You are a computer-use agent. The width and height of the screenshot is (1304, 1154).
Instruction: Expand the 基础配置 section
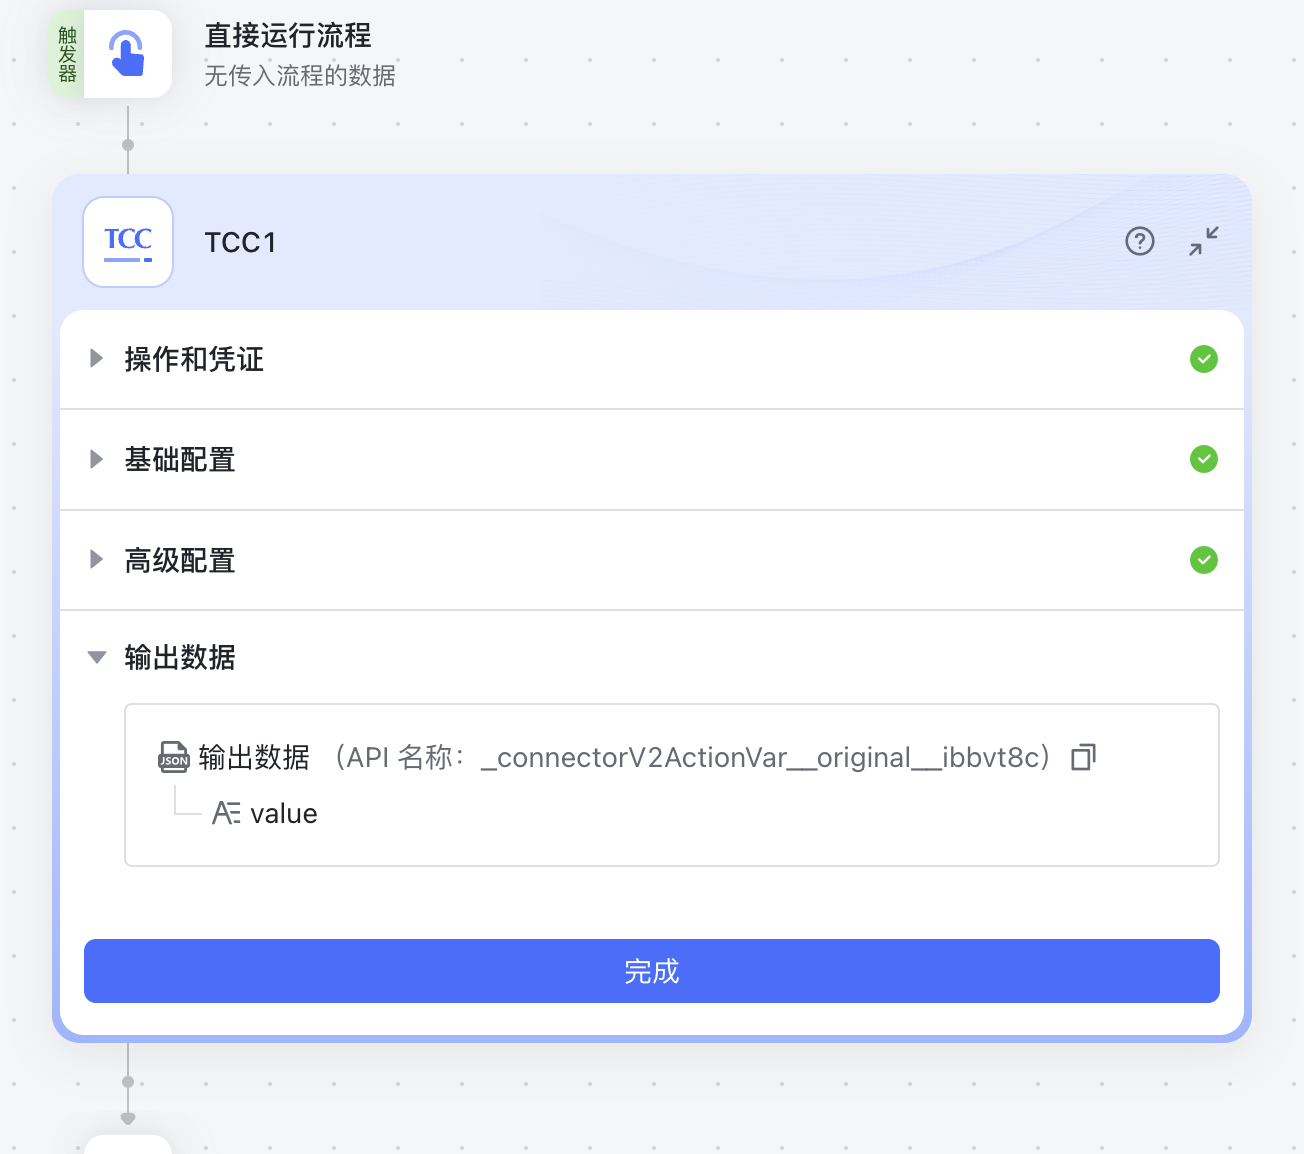coord(96,459)
